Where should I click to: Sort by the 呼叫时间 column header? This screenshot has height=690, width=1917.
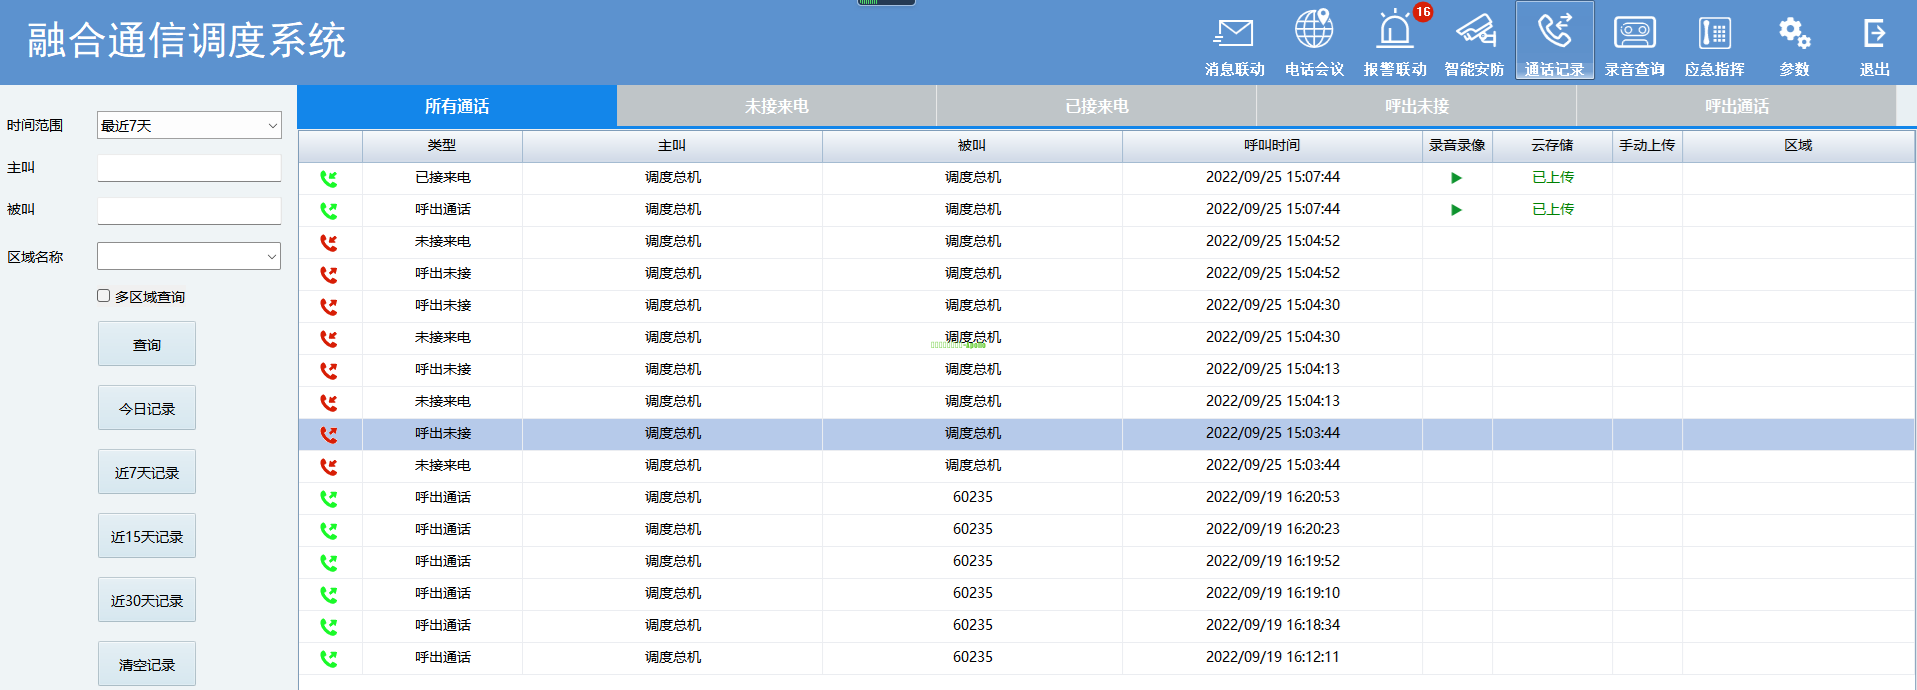coord(1271,146)
